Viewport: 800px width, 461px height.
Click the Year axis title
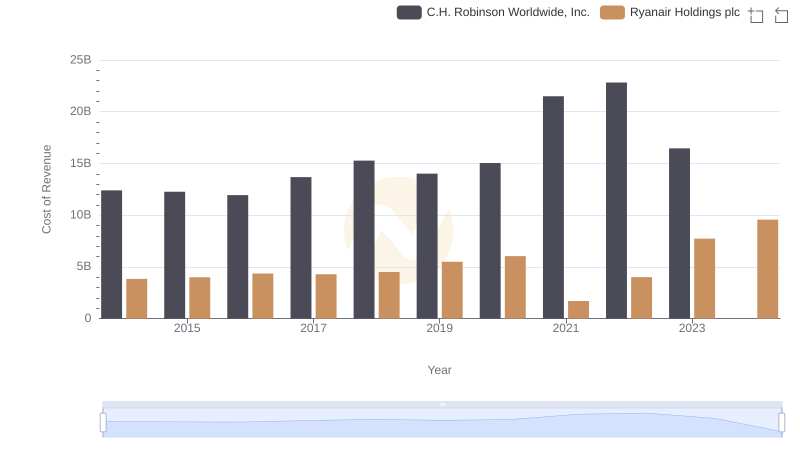[439, 370]
